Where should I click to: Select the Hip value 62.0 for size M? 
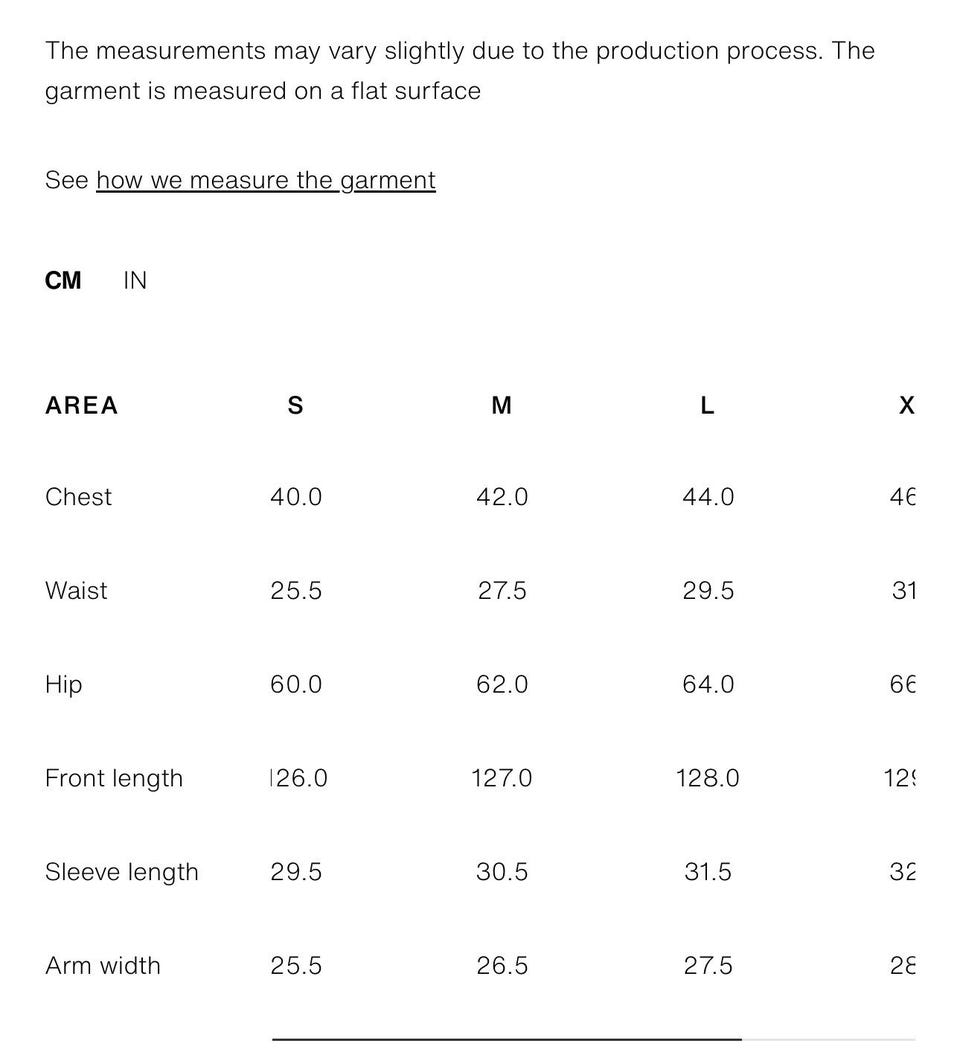(502, 685)
